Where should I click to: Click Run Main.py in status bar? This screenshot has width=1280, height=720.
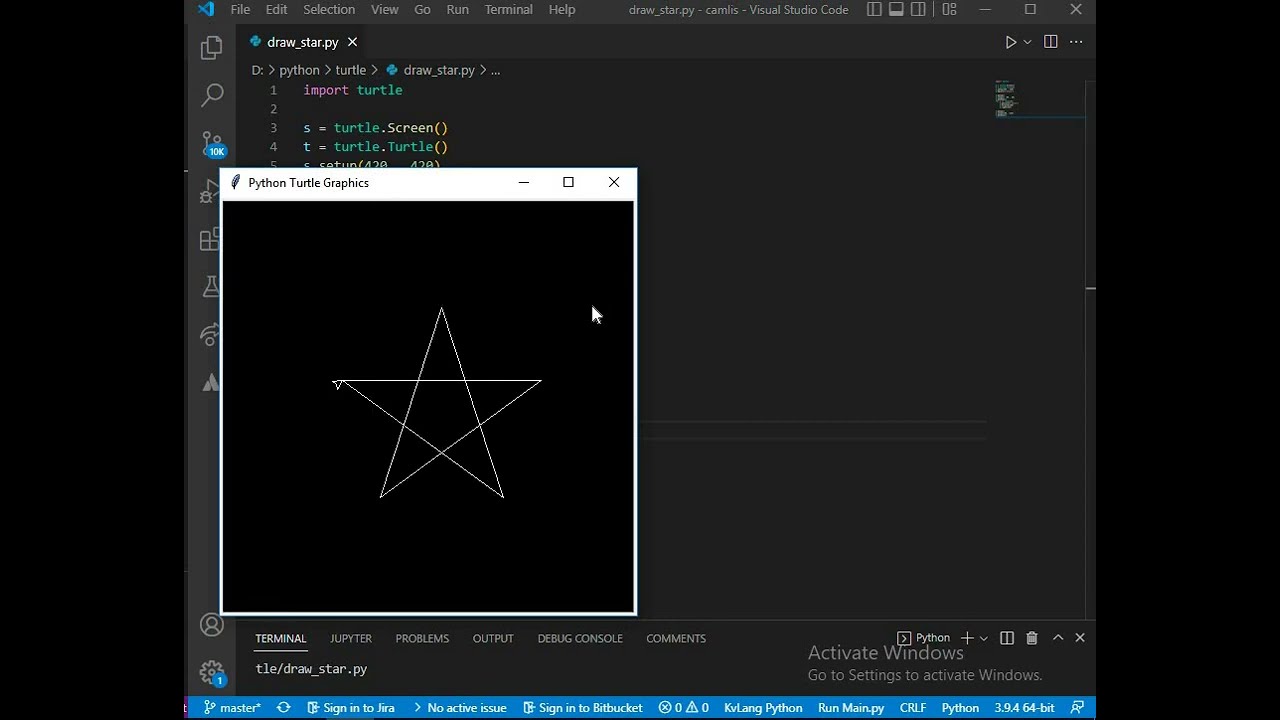pyautogui.click(x=851, y=708)
